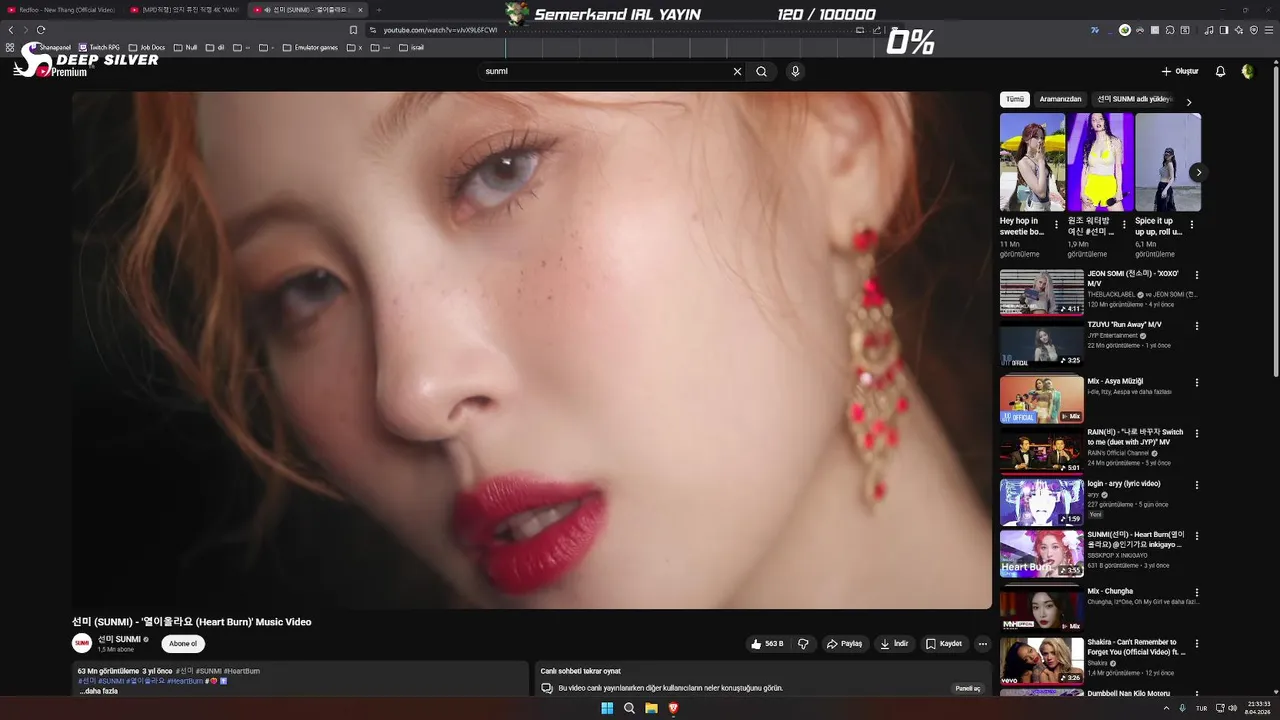Image resolution: width=1280 pixels, height=720 pixels.
Task: Bookmark this page using the bookmark icon
Action: [353, 30]
